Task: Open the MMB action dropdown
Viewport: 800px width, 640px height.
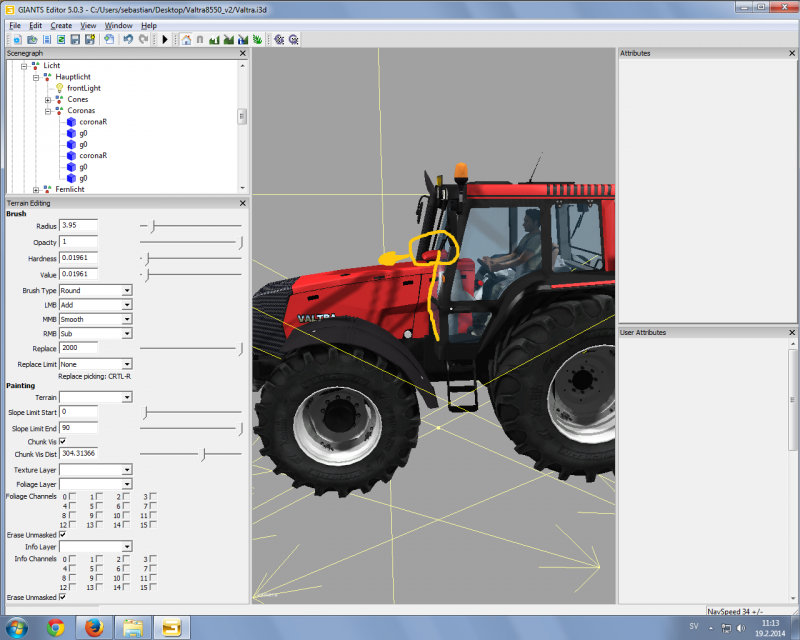Action: (x=127, y=319)
